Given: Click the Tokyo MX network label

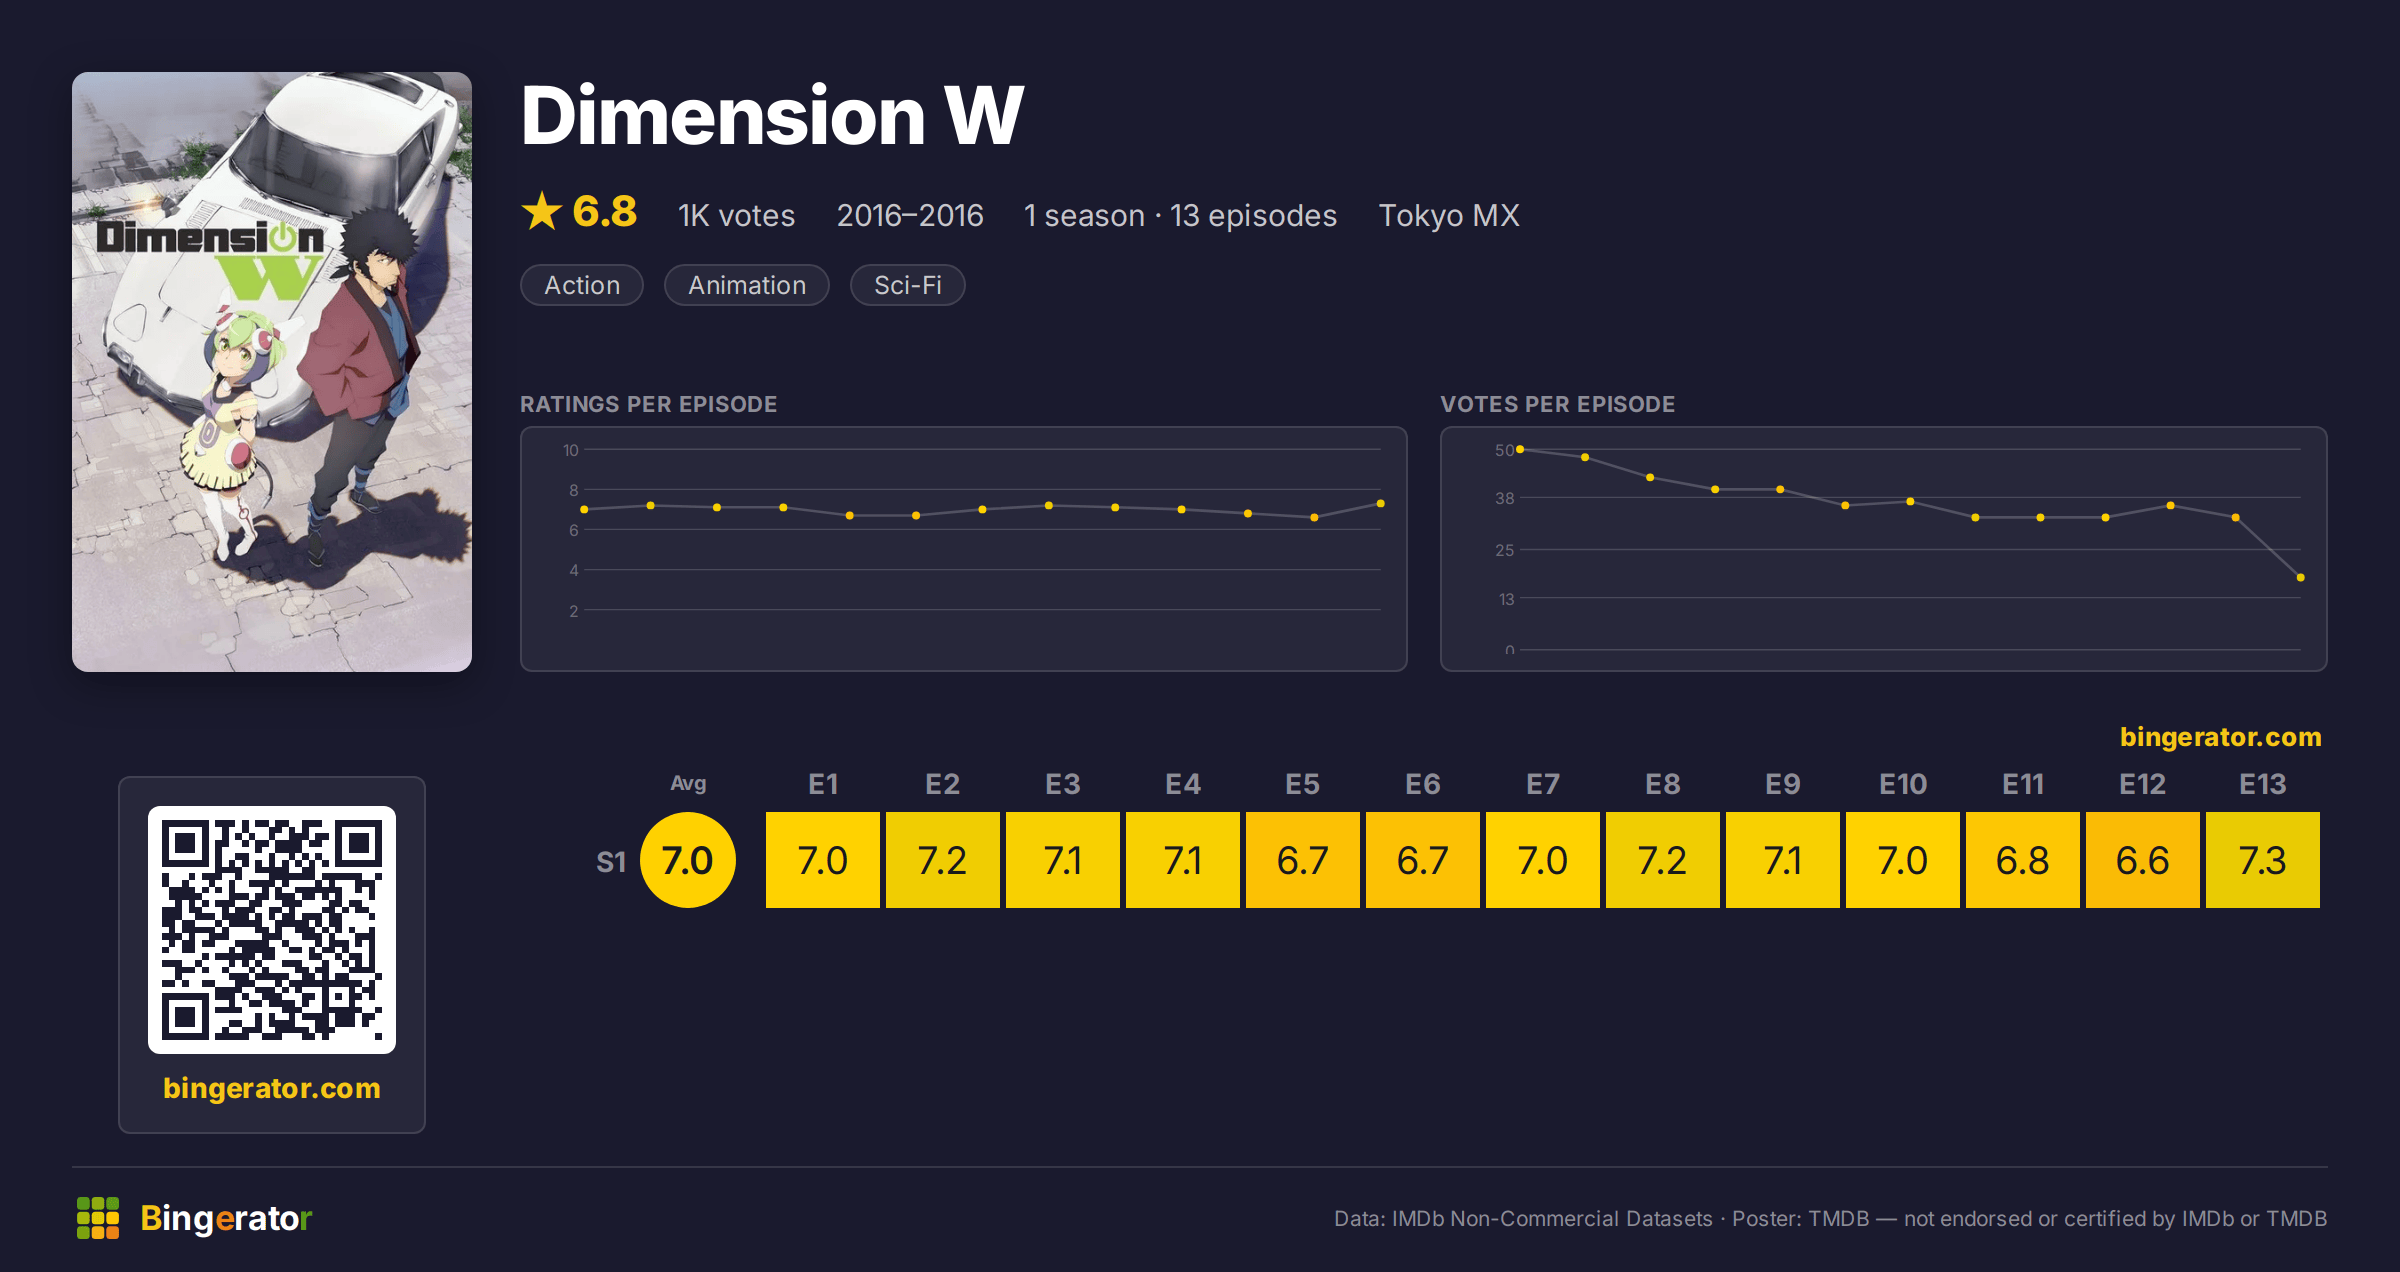Looking at the screenshot, I should [1449, 215].
